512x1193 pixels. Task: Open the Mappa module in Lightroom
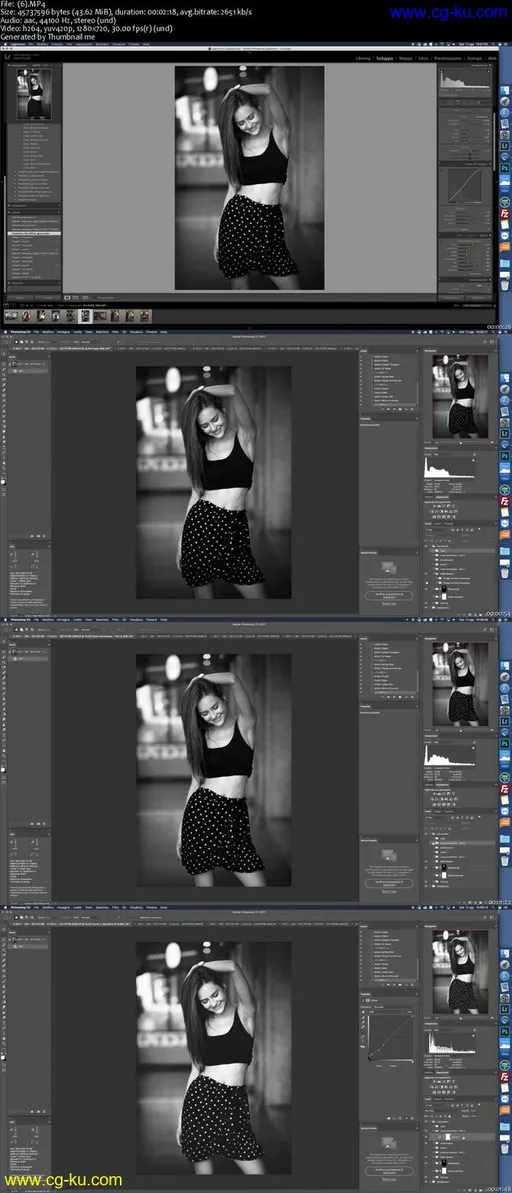[x=405, y=59]
